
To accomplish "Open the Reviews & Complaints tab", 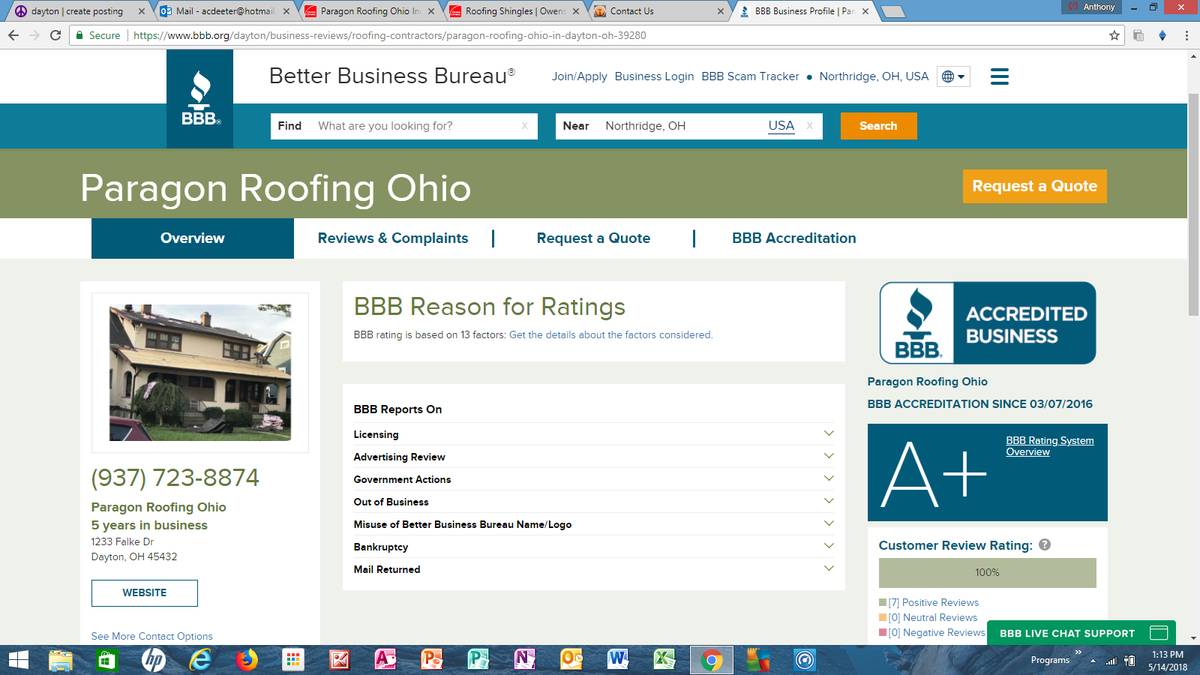I will (393, 238).
